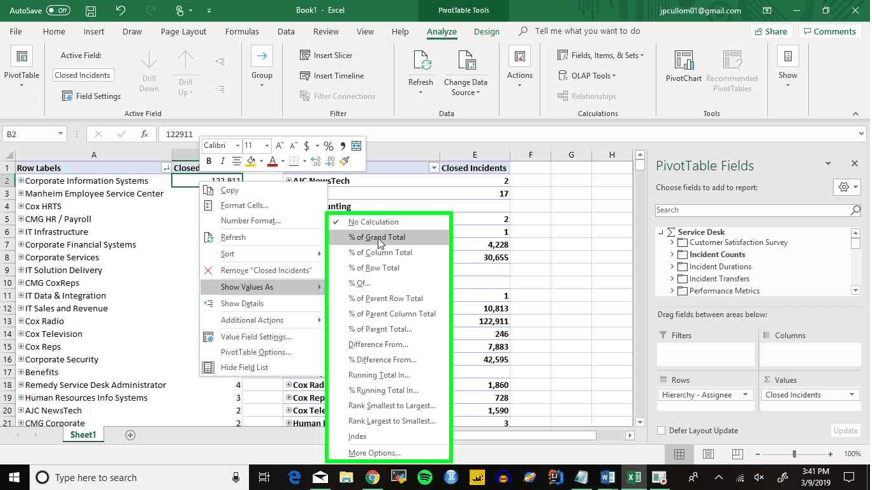Click the PivotTable Fields search box
The image size is (872, 490).
(x=757, y=210)
